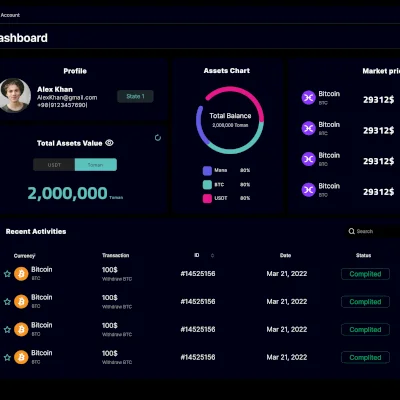Click the Transaction column header
The width and height of the screenshot is (400, 400).
tap(115, 255)
